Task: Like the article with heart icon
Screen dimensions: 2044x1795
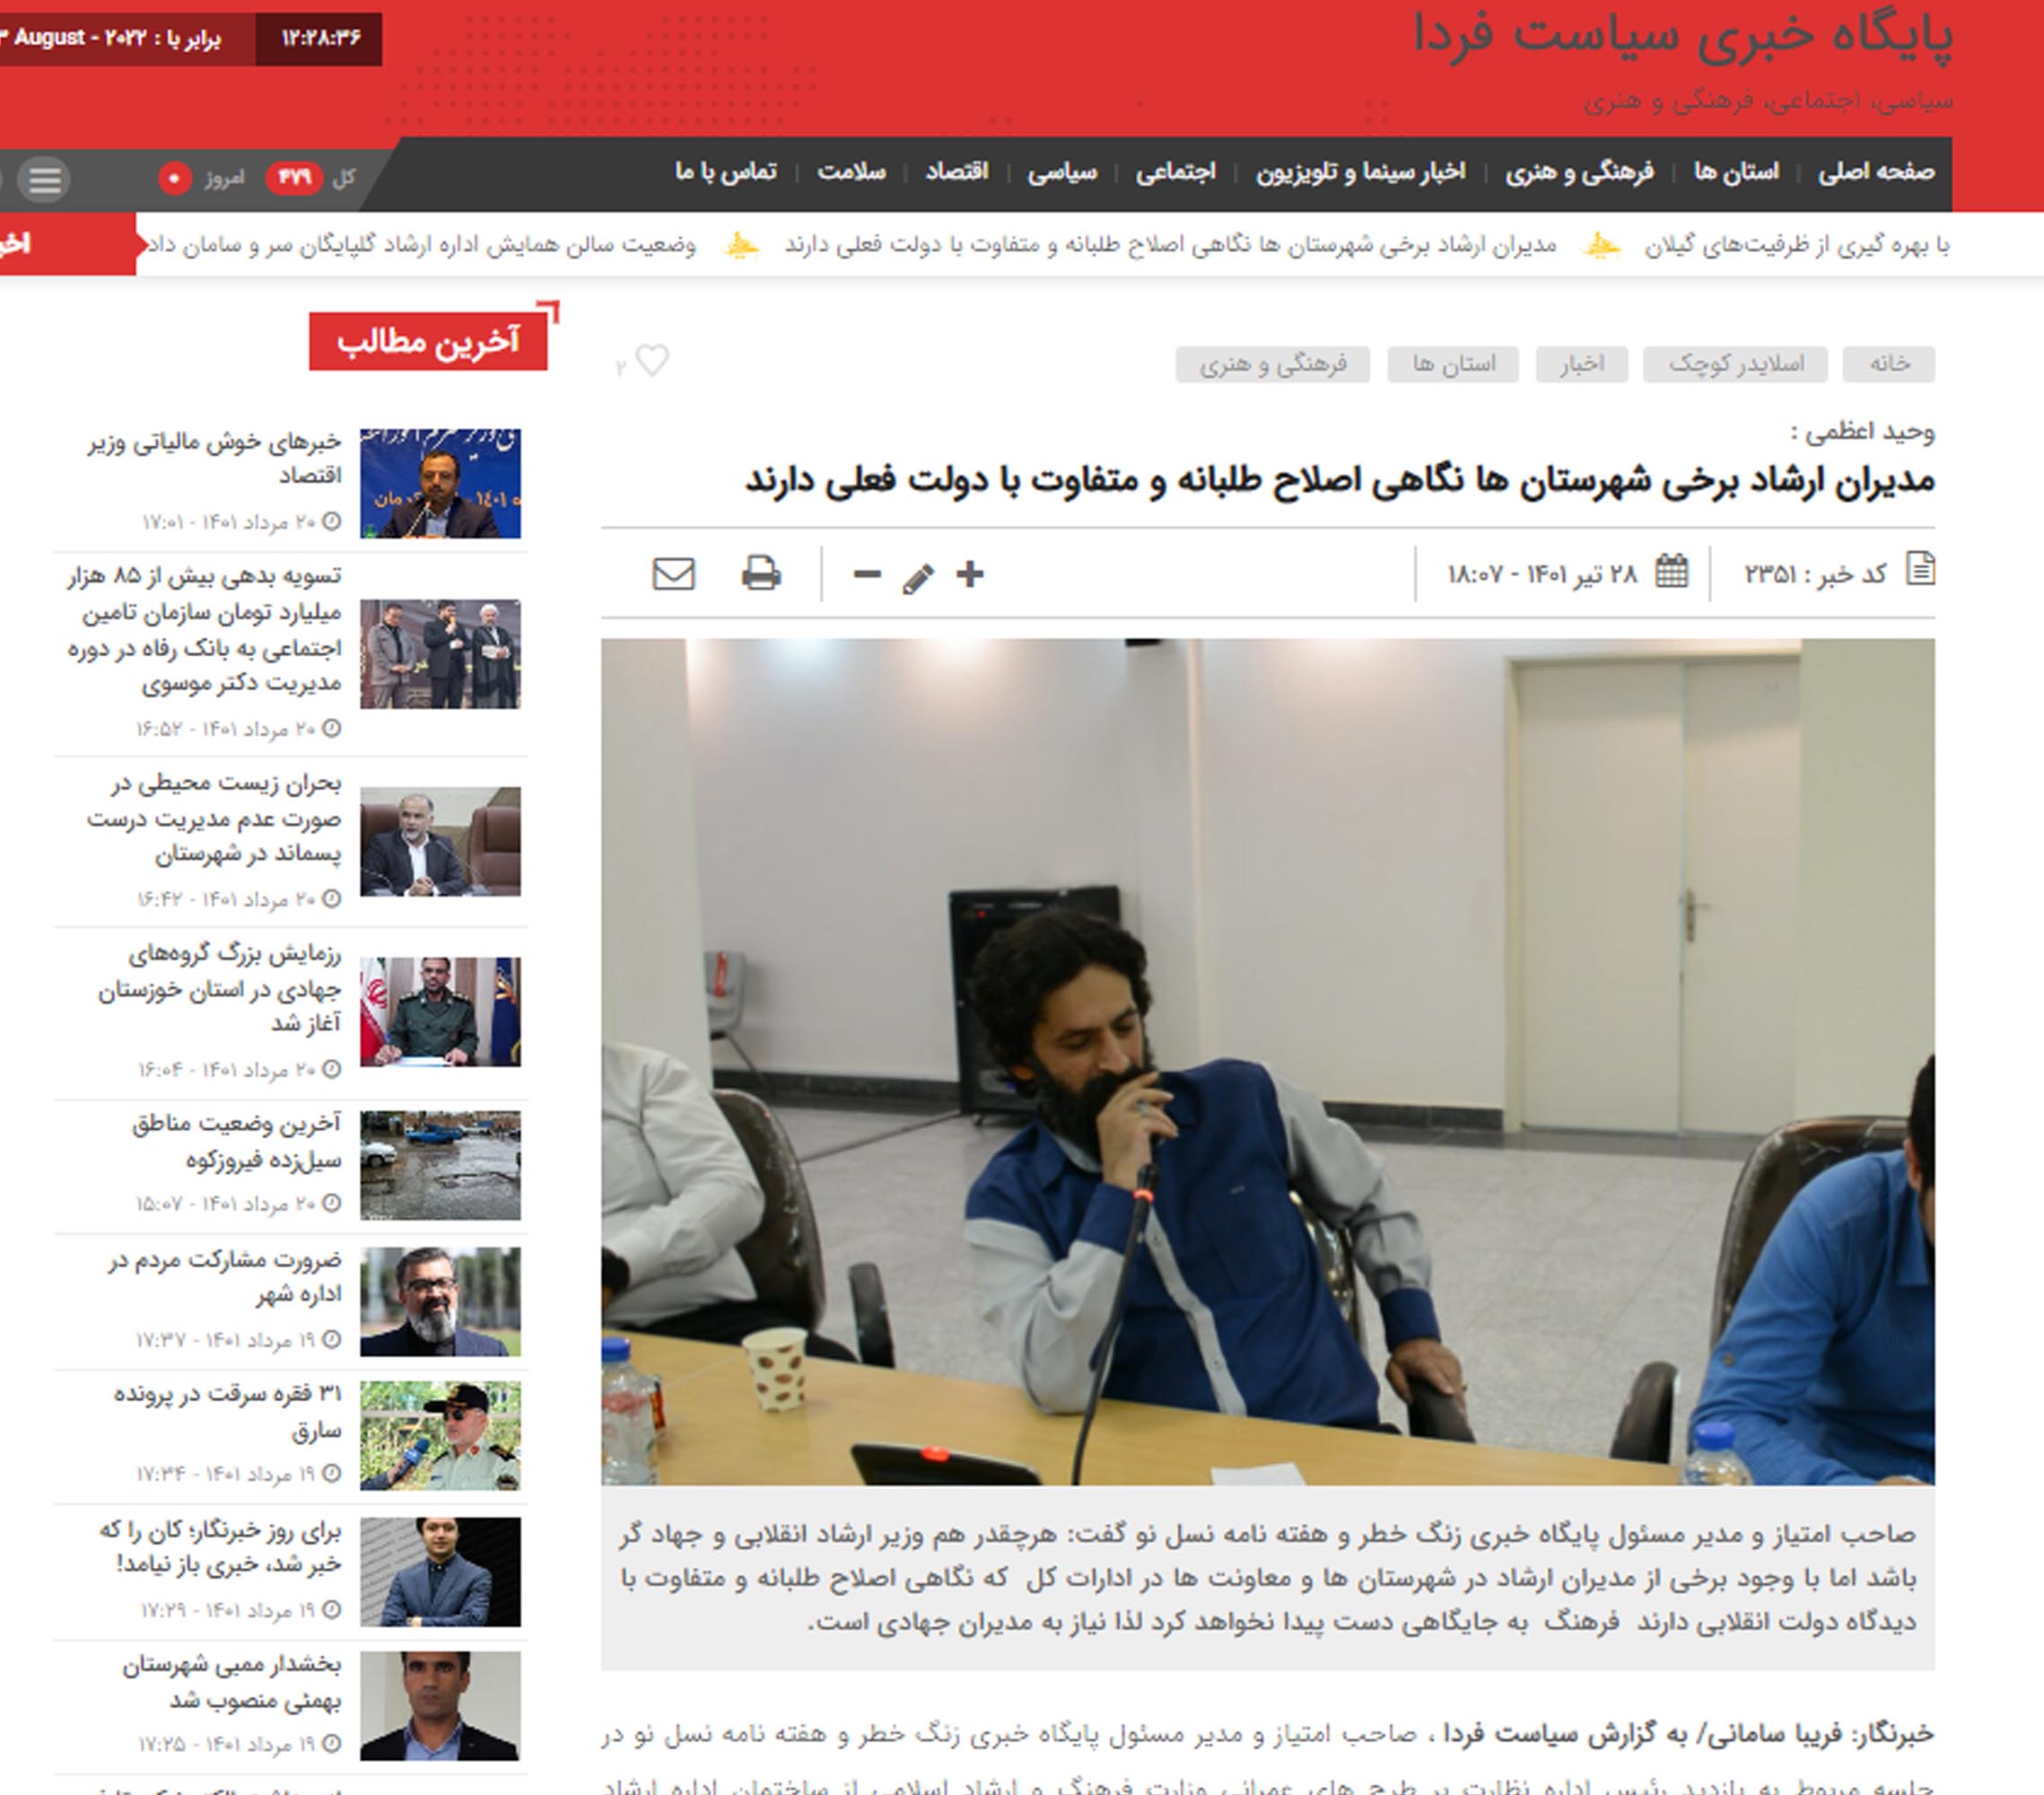Action: (652, 360)
